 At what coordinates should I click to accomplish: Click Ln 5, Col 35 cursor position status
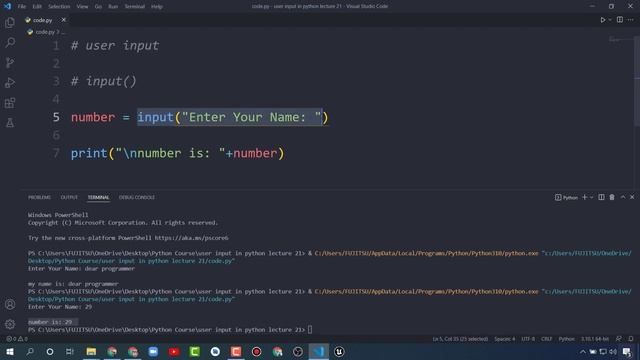tap(460, 339)
